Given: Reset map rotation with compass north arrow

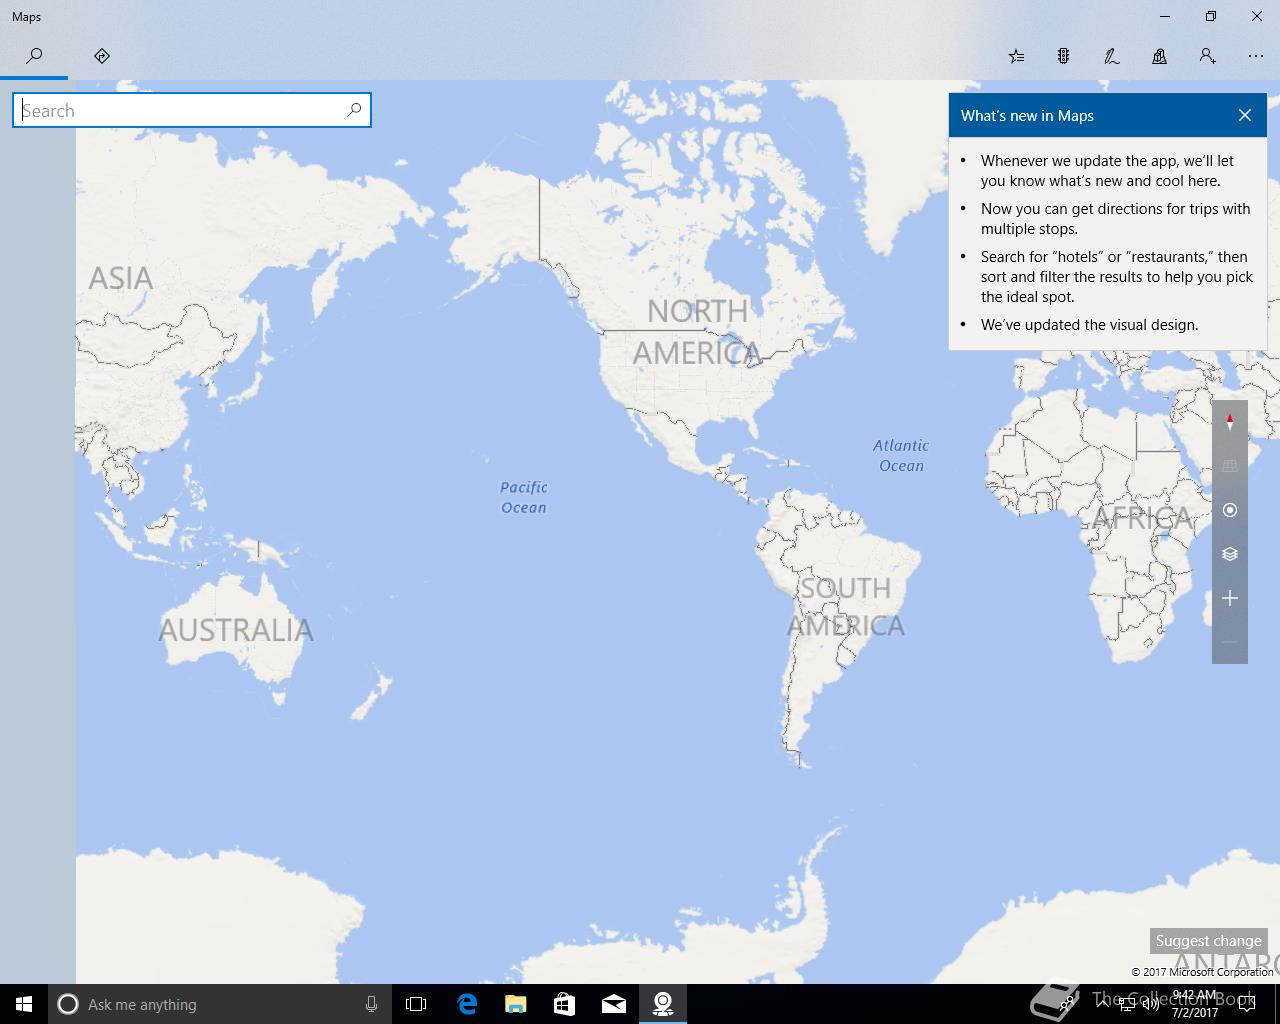Looking at the screenshot, I should [x=1230, y=422].
